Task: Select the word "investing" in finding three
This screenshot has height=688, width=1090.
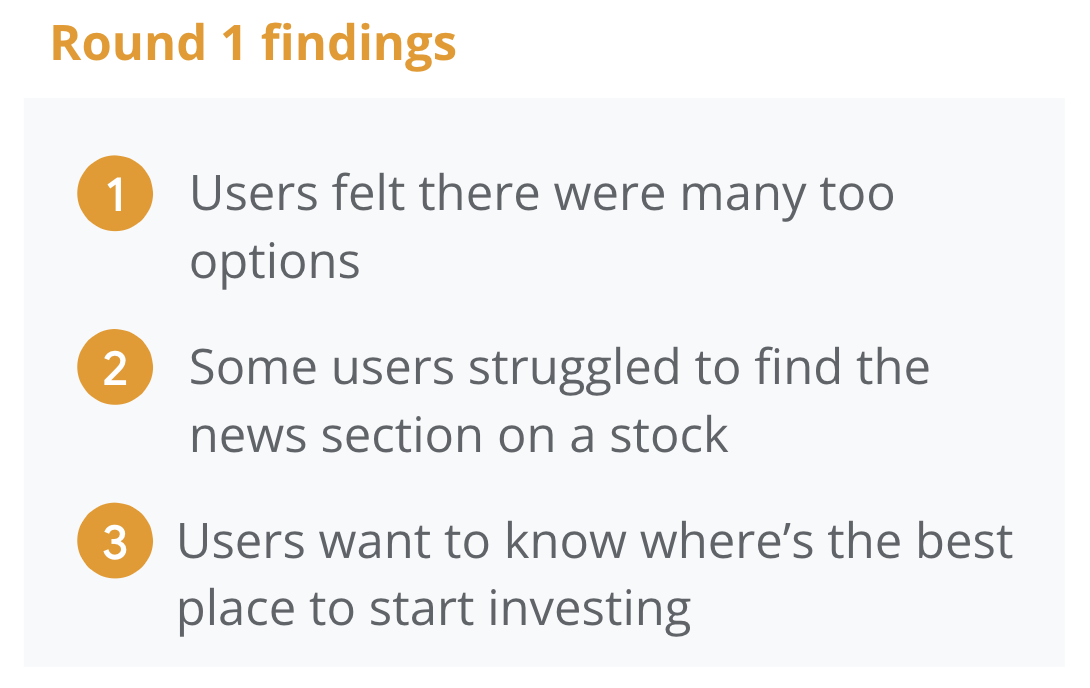Action: pyautogui.click(x=589, y=610)
